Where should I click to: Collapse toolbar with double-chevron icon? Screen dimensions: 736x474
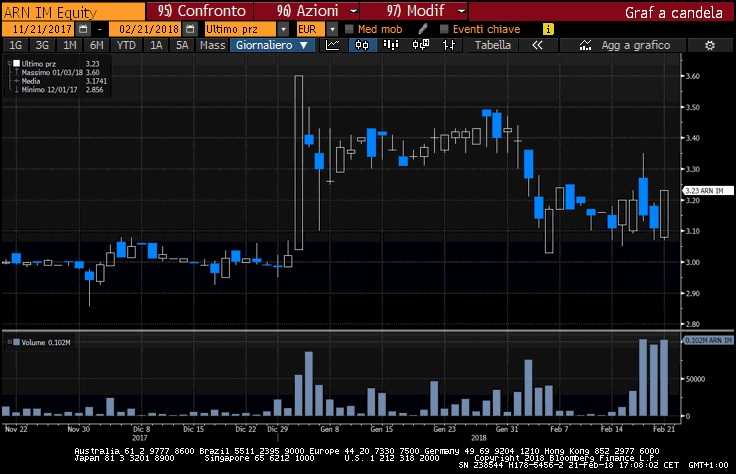(537, 45)
